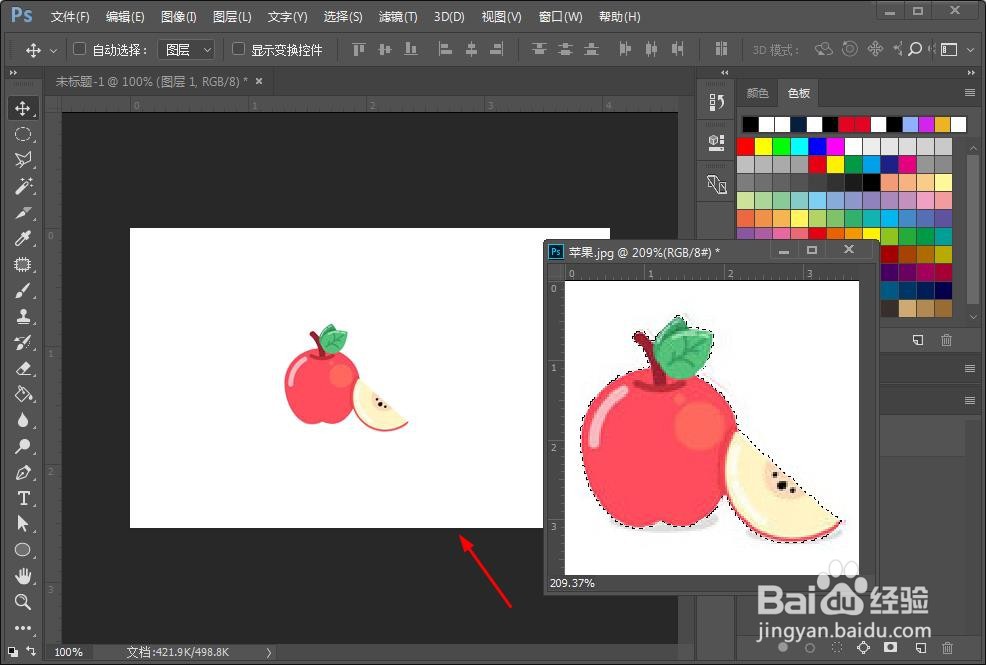Screen dimensions: 986x665
Task: Select the Hand tool
Action: click(x=23, y=576)
